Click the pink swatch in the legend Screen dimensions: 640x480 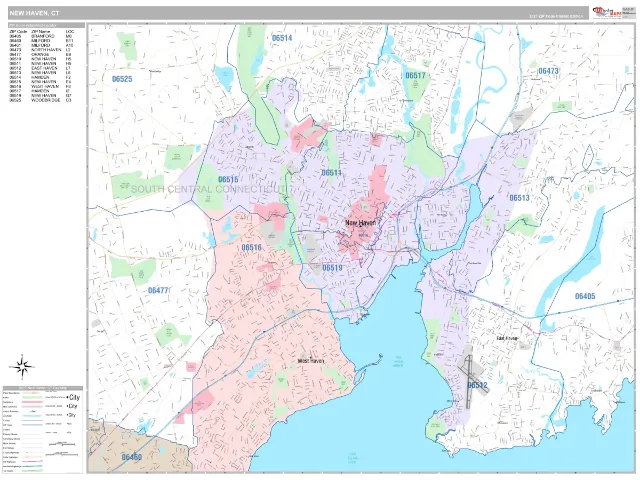coord(32,402)
